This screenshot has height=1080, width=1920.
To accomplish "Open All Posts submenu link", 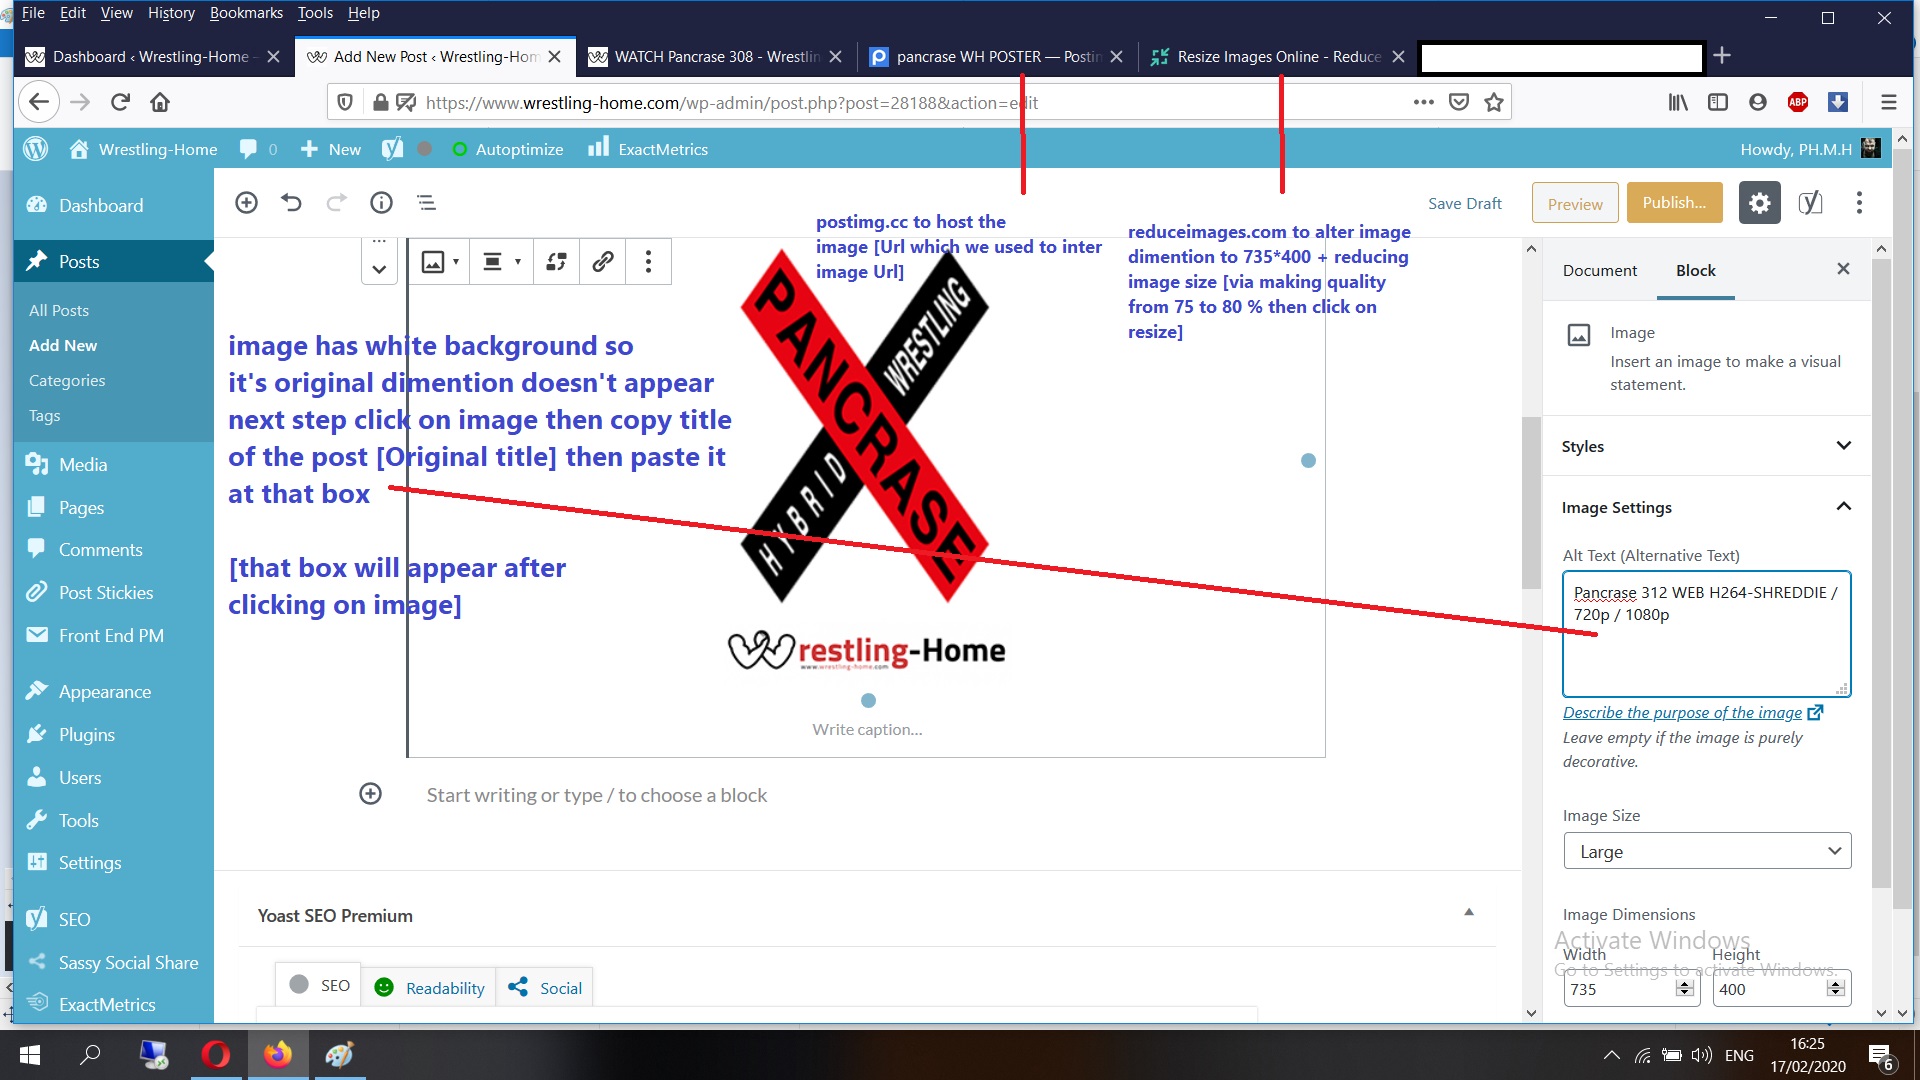I will pos(59,310).
